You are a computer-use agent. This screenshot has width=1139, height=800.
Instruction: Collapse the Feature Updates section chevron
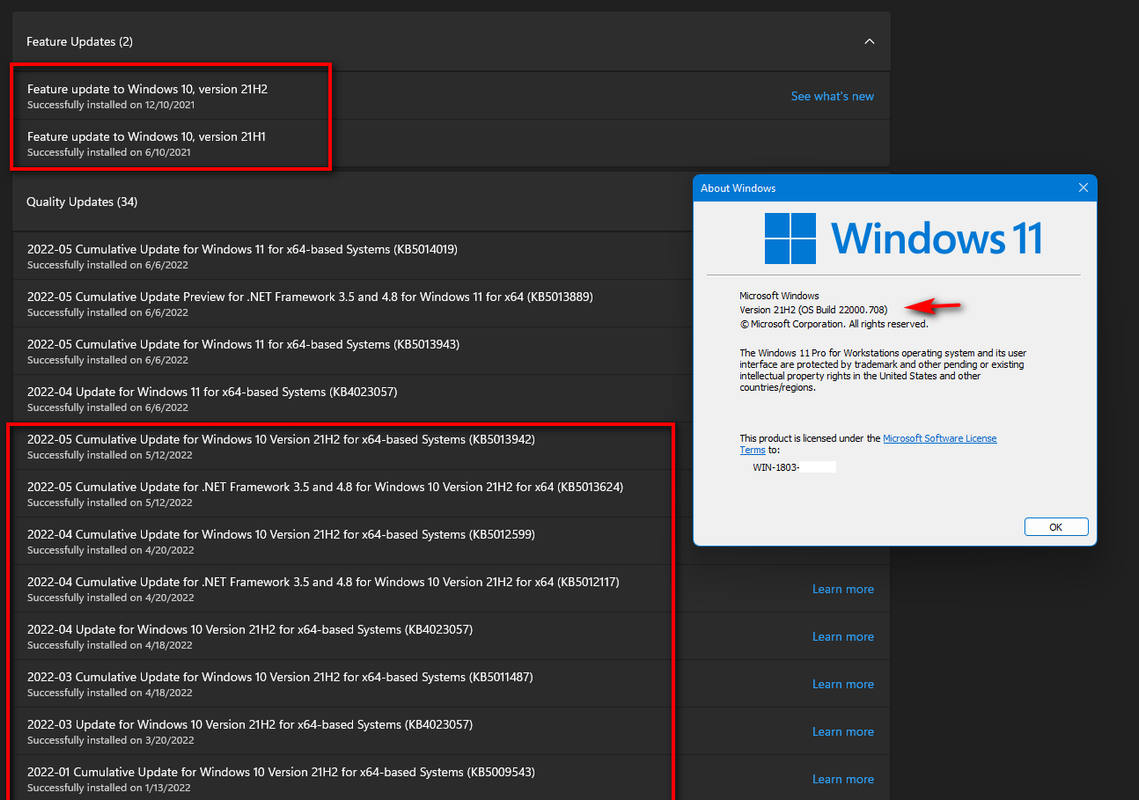(x=869, y=41)
